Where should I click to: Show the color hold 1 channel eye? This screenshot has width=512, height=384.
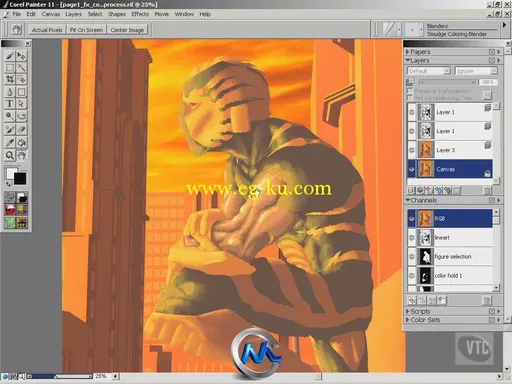412,276
